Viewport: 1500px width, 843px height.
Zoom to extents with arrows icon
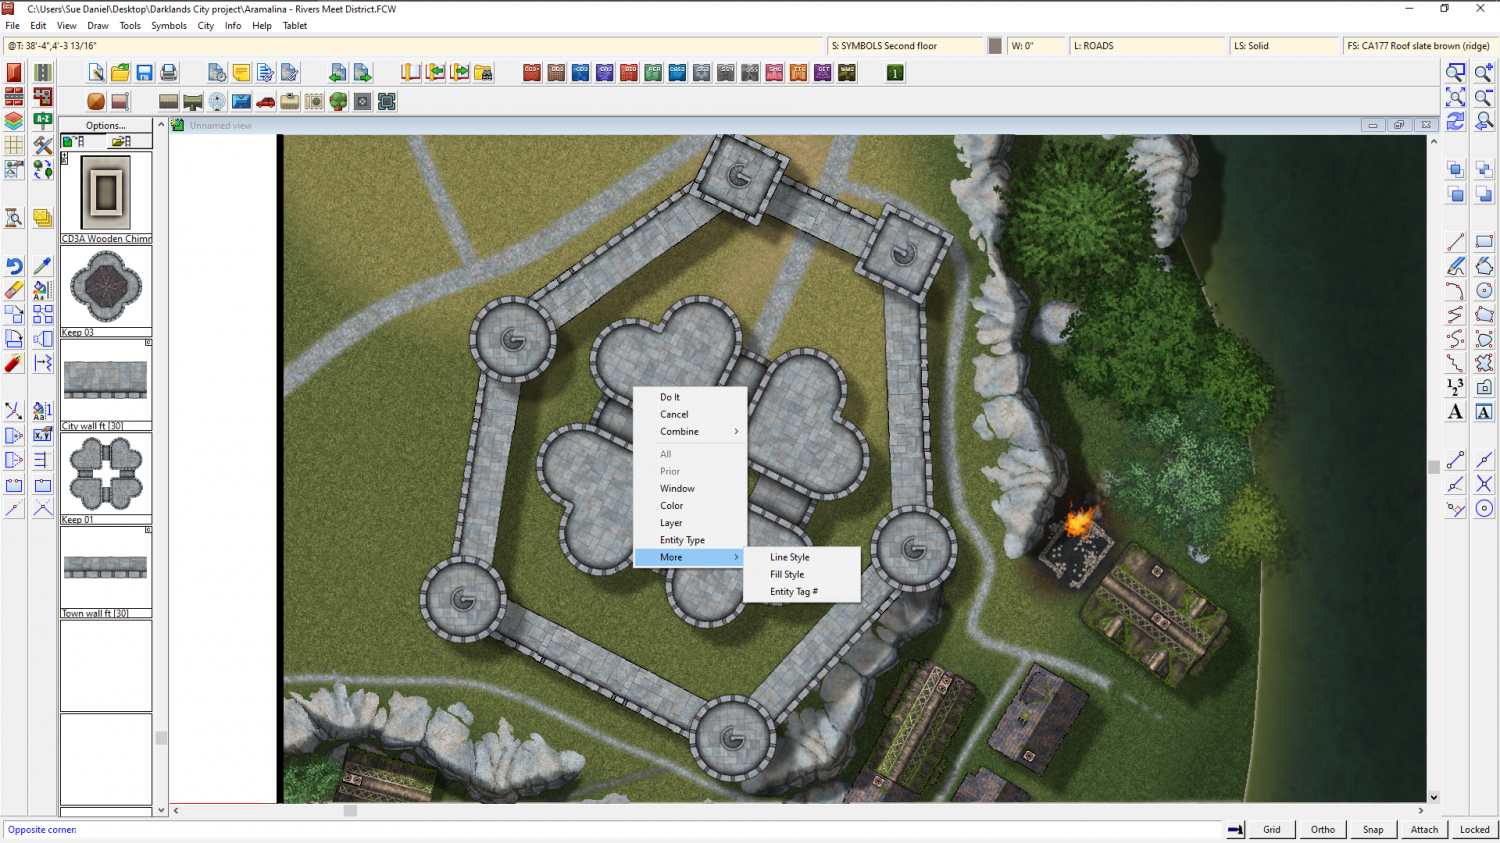point(1455,96)
